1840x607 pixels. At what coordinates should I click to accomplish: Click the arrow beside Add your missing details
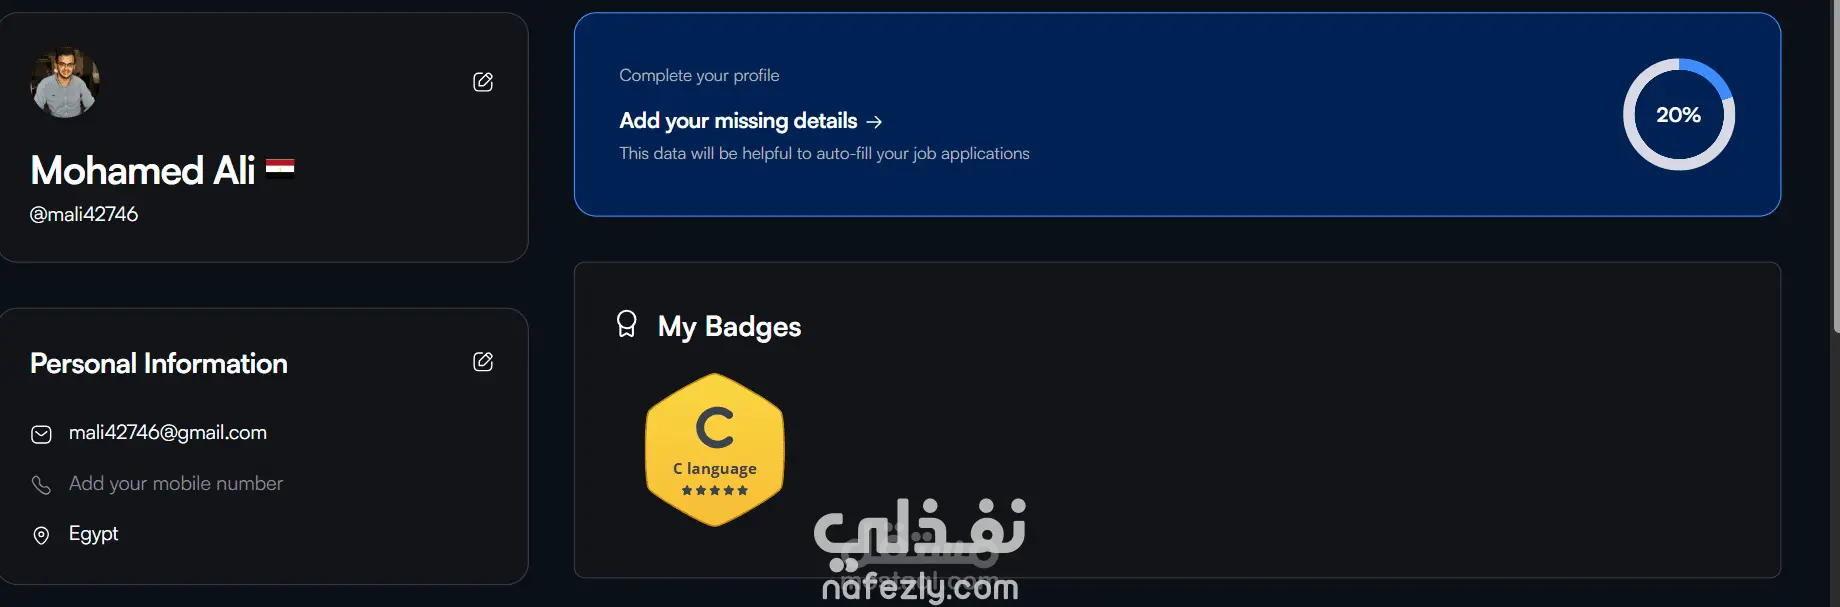pos(874,122)
